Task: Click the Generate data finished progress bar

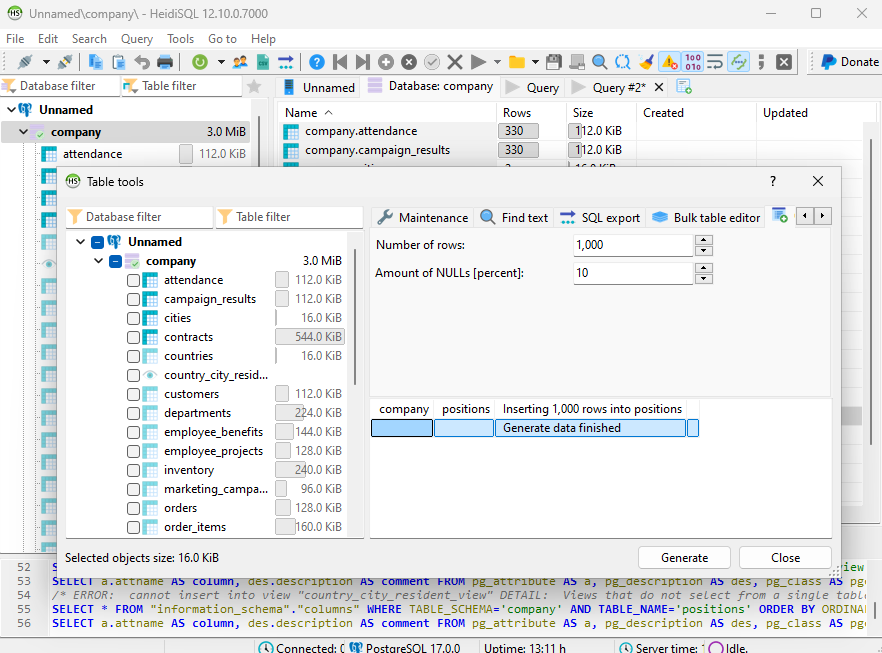Action: tap(590, 428)
